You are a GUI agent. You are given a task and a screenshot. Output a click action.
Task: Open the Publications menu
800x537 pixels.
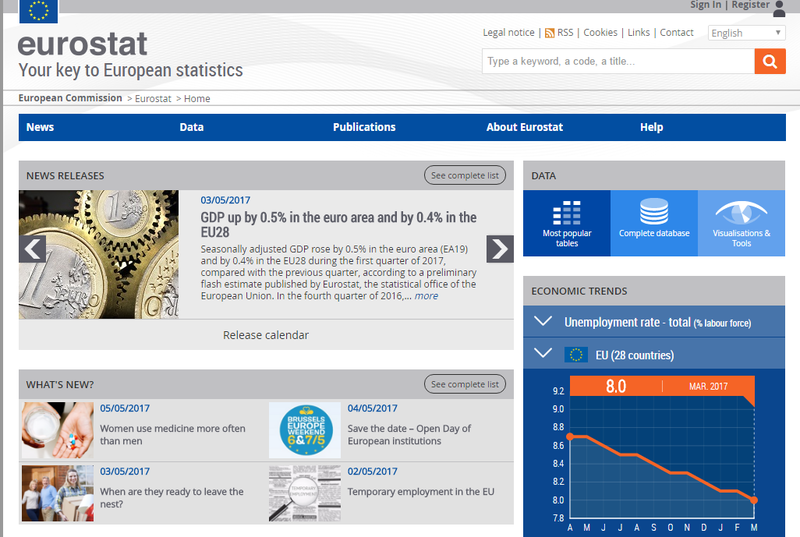[x=364, y=127]
